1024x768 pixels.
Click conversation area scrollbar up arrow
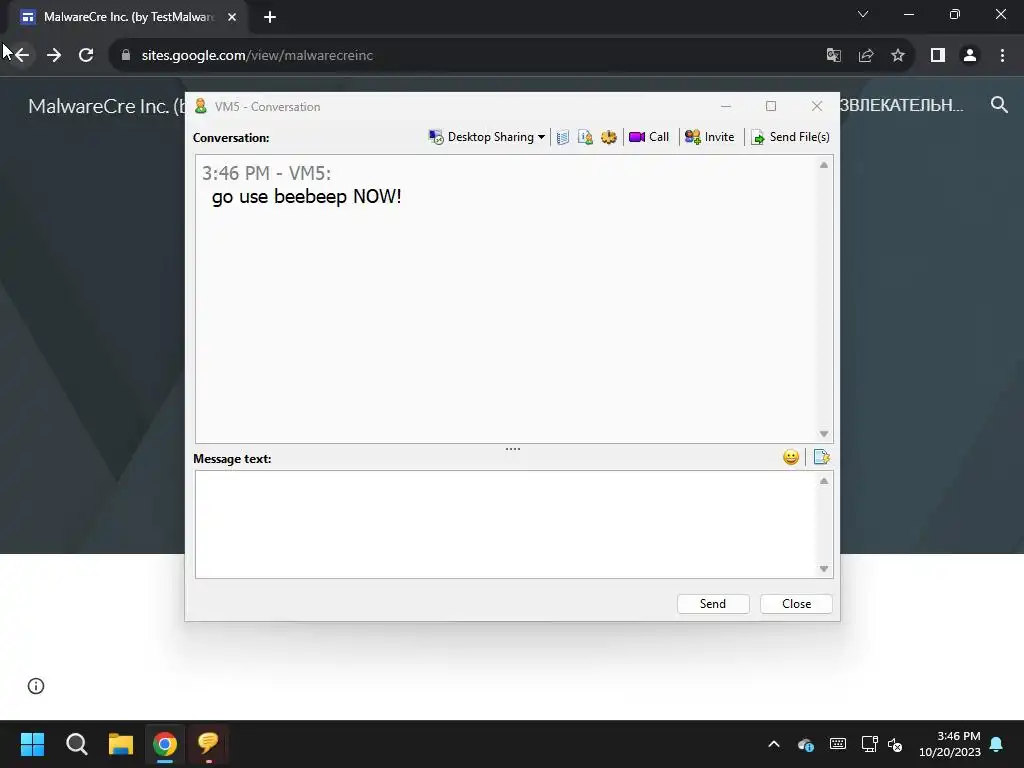point(824,165)
